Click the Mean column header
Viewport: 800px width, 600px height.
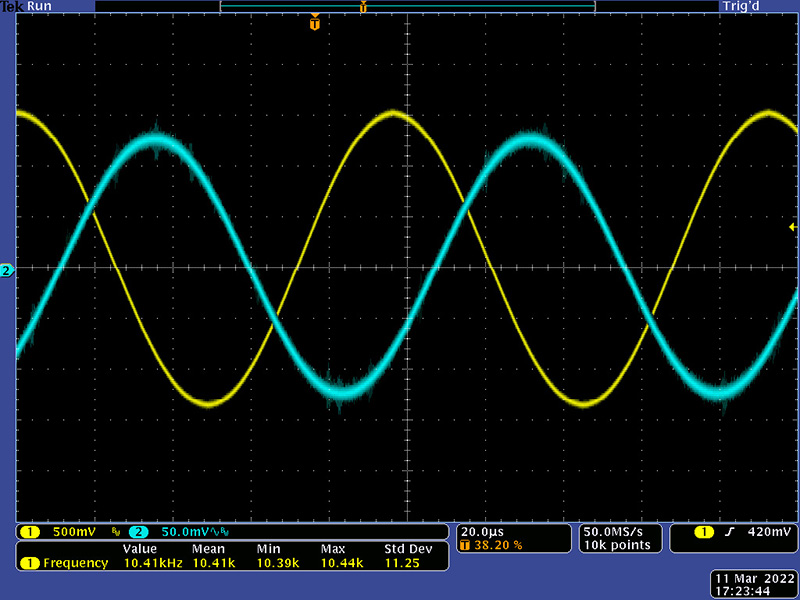tap(208, 549)
